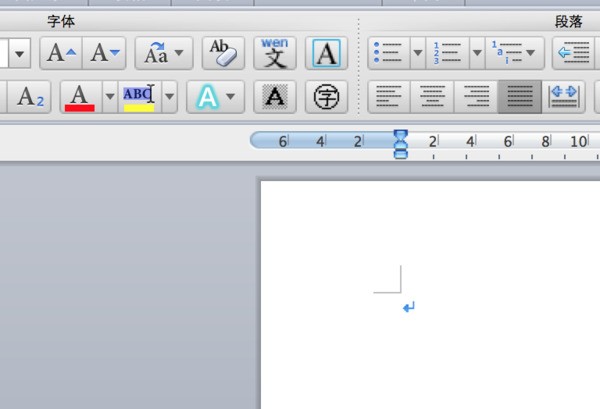
Task: Toggle center alignment
Action: 433,97
